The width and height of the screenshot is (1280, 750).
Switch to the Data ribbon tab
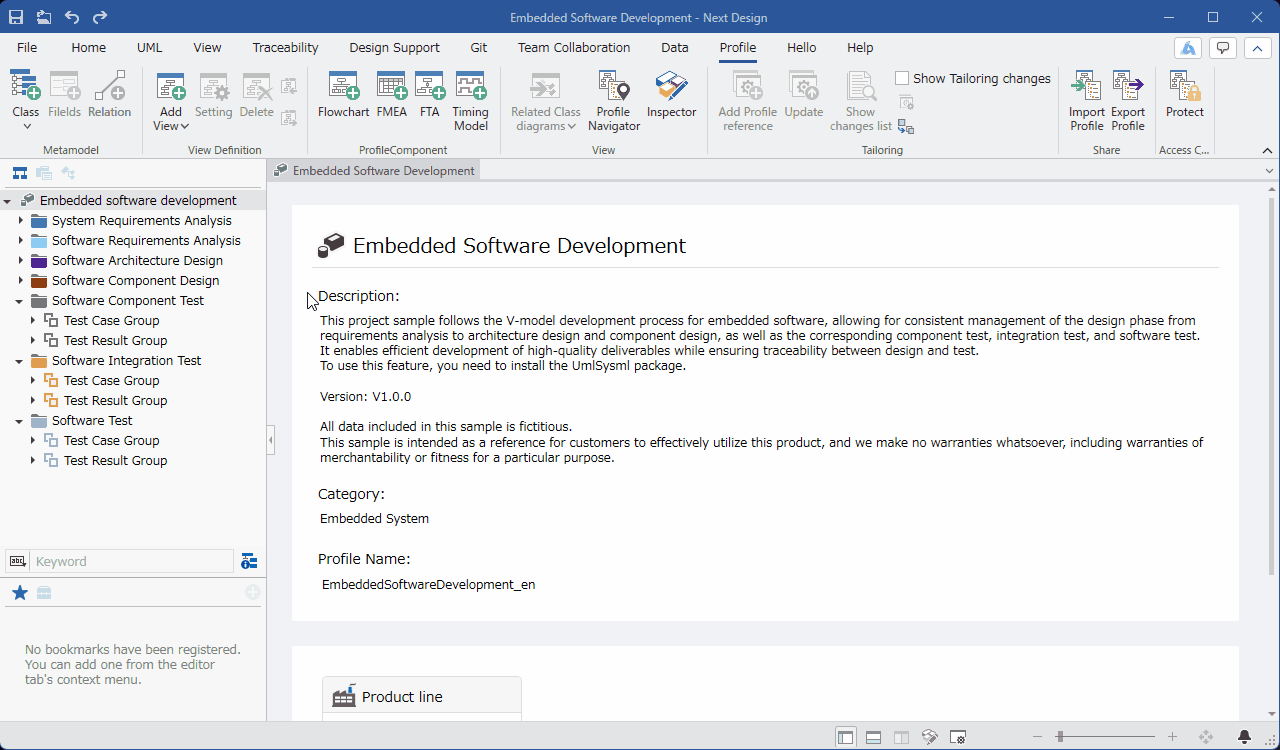(675, 48)
